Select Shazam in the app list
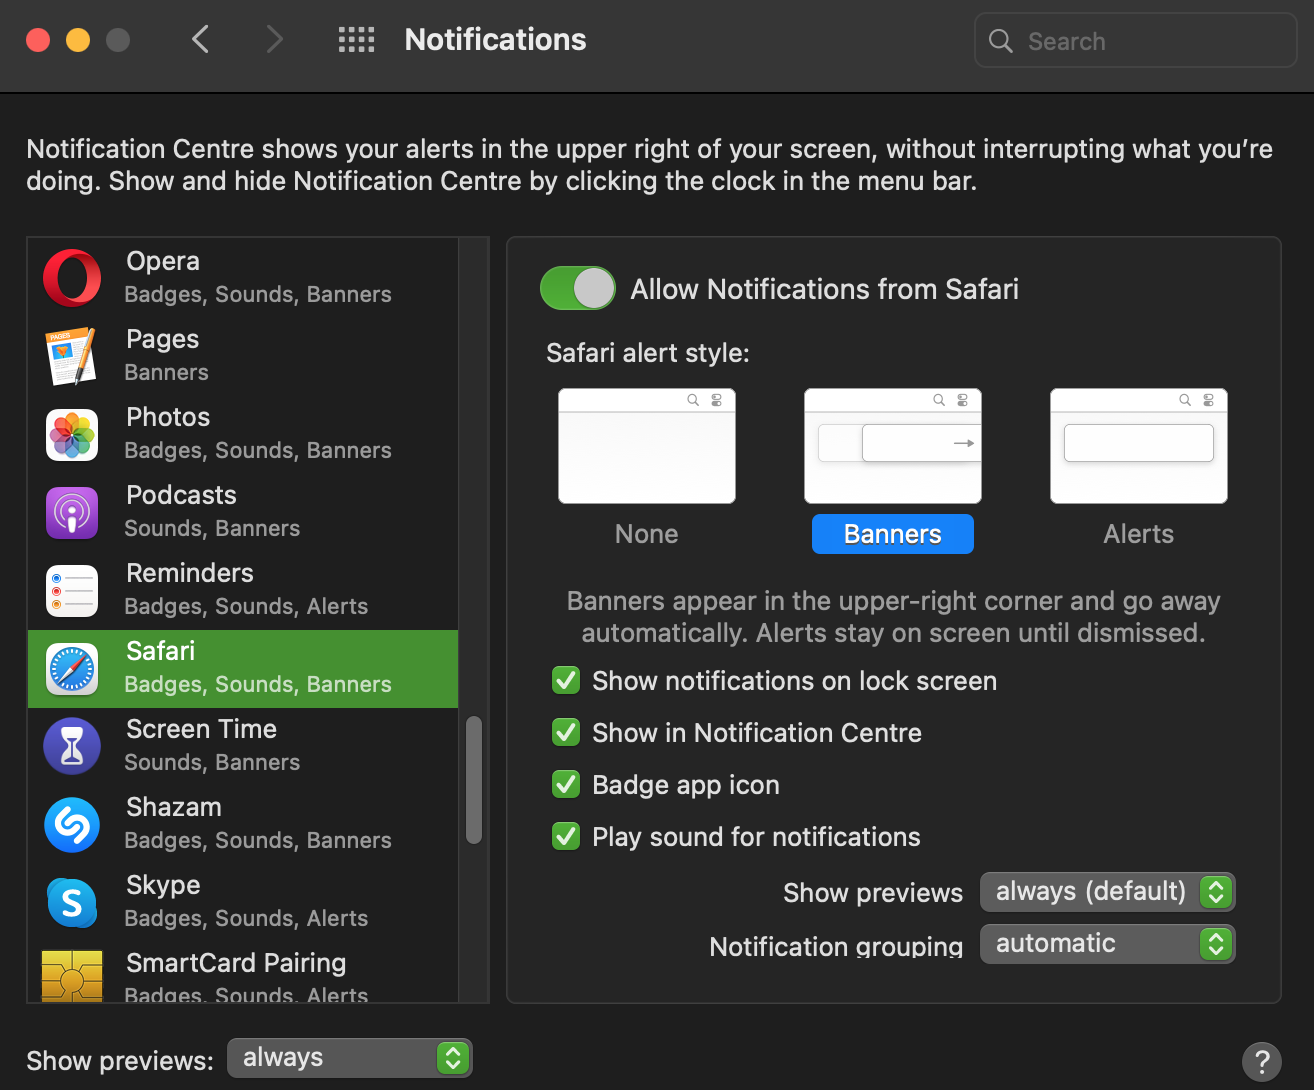 pos(243,824)
